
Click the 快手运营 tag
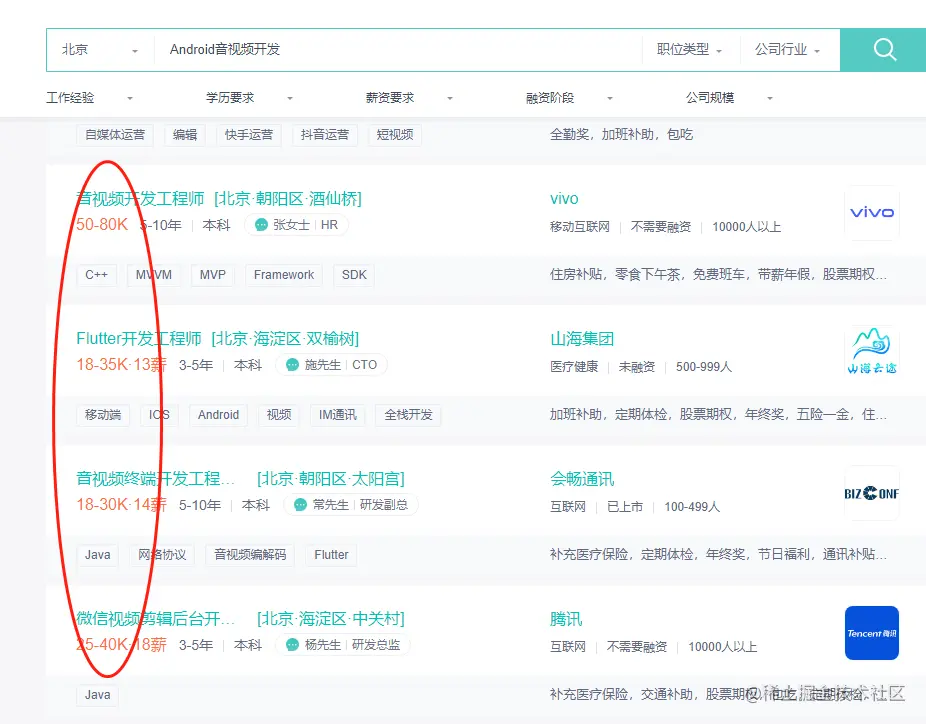[x=249, y=135]
